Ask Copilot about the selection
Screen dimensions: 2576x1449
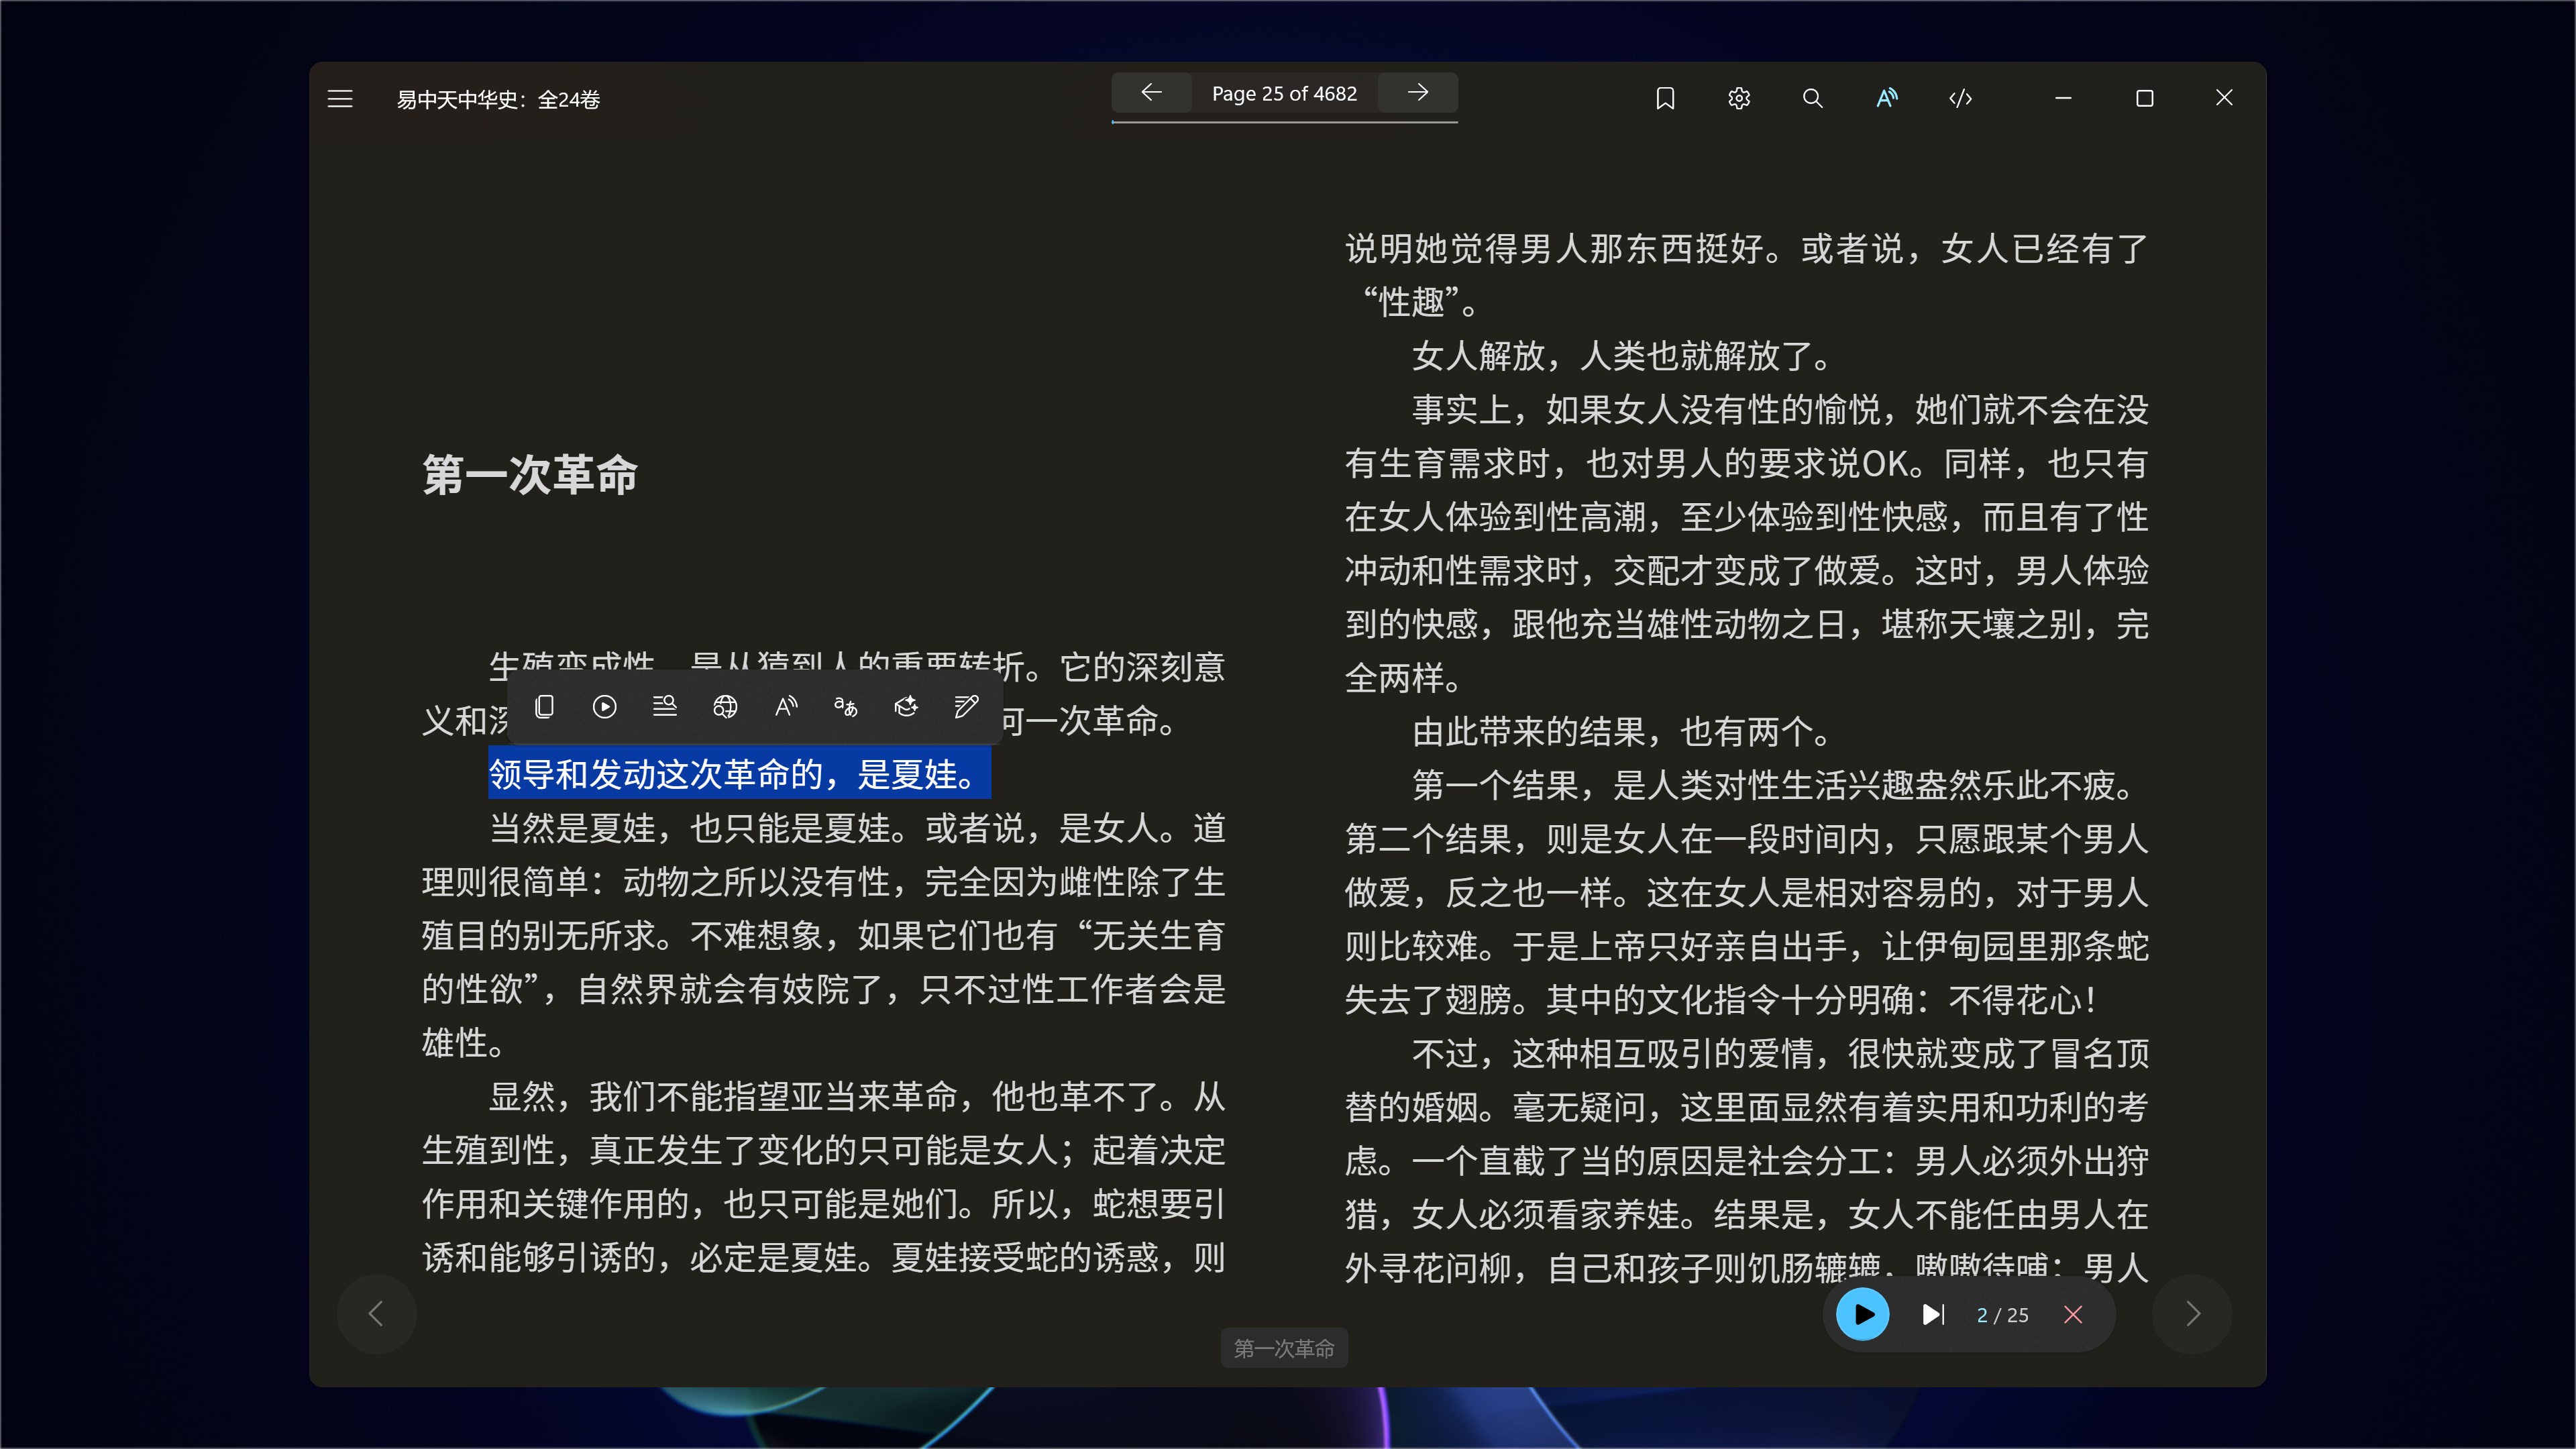(x=906, y=706)
